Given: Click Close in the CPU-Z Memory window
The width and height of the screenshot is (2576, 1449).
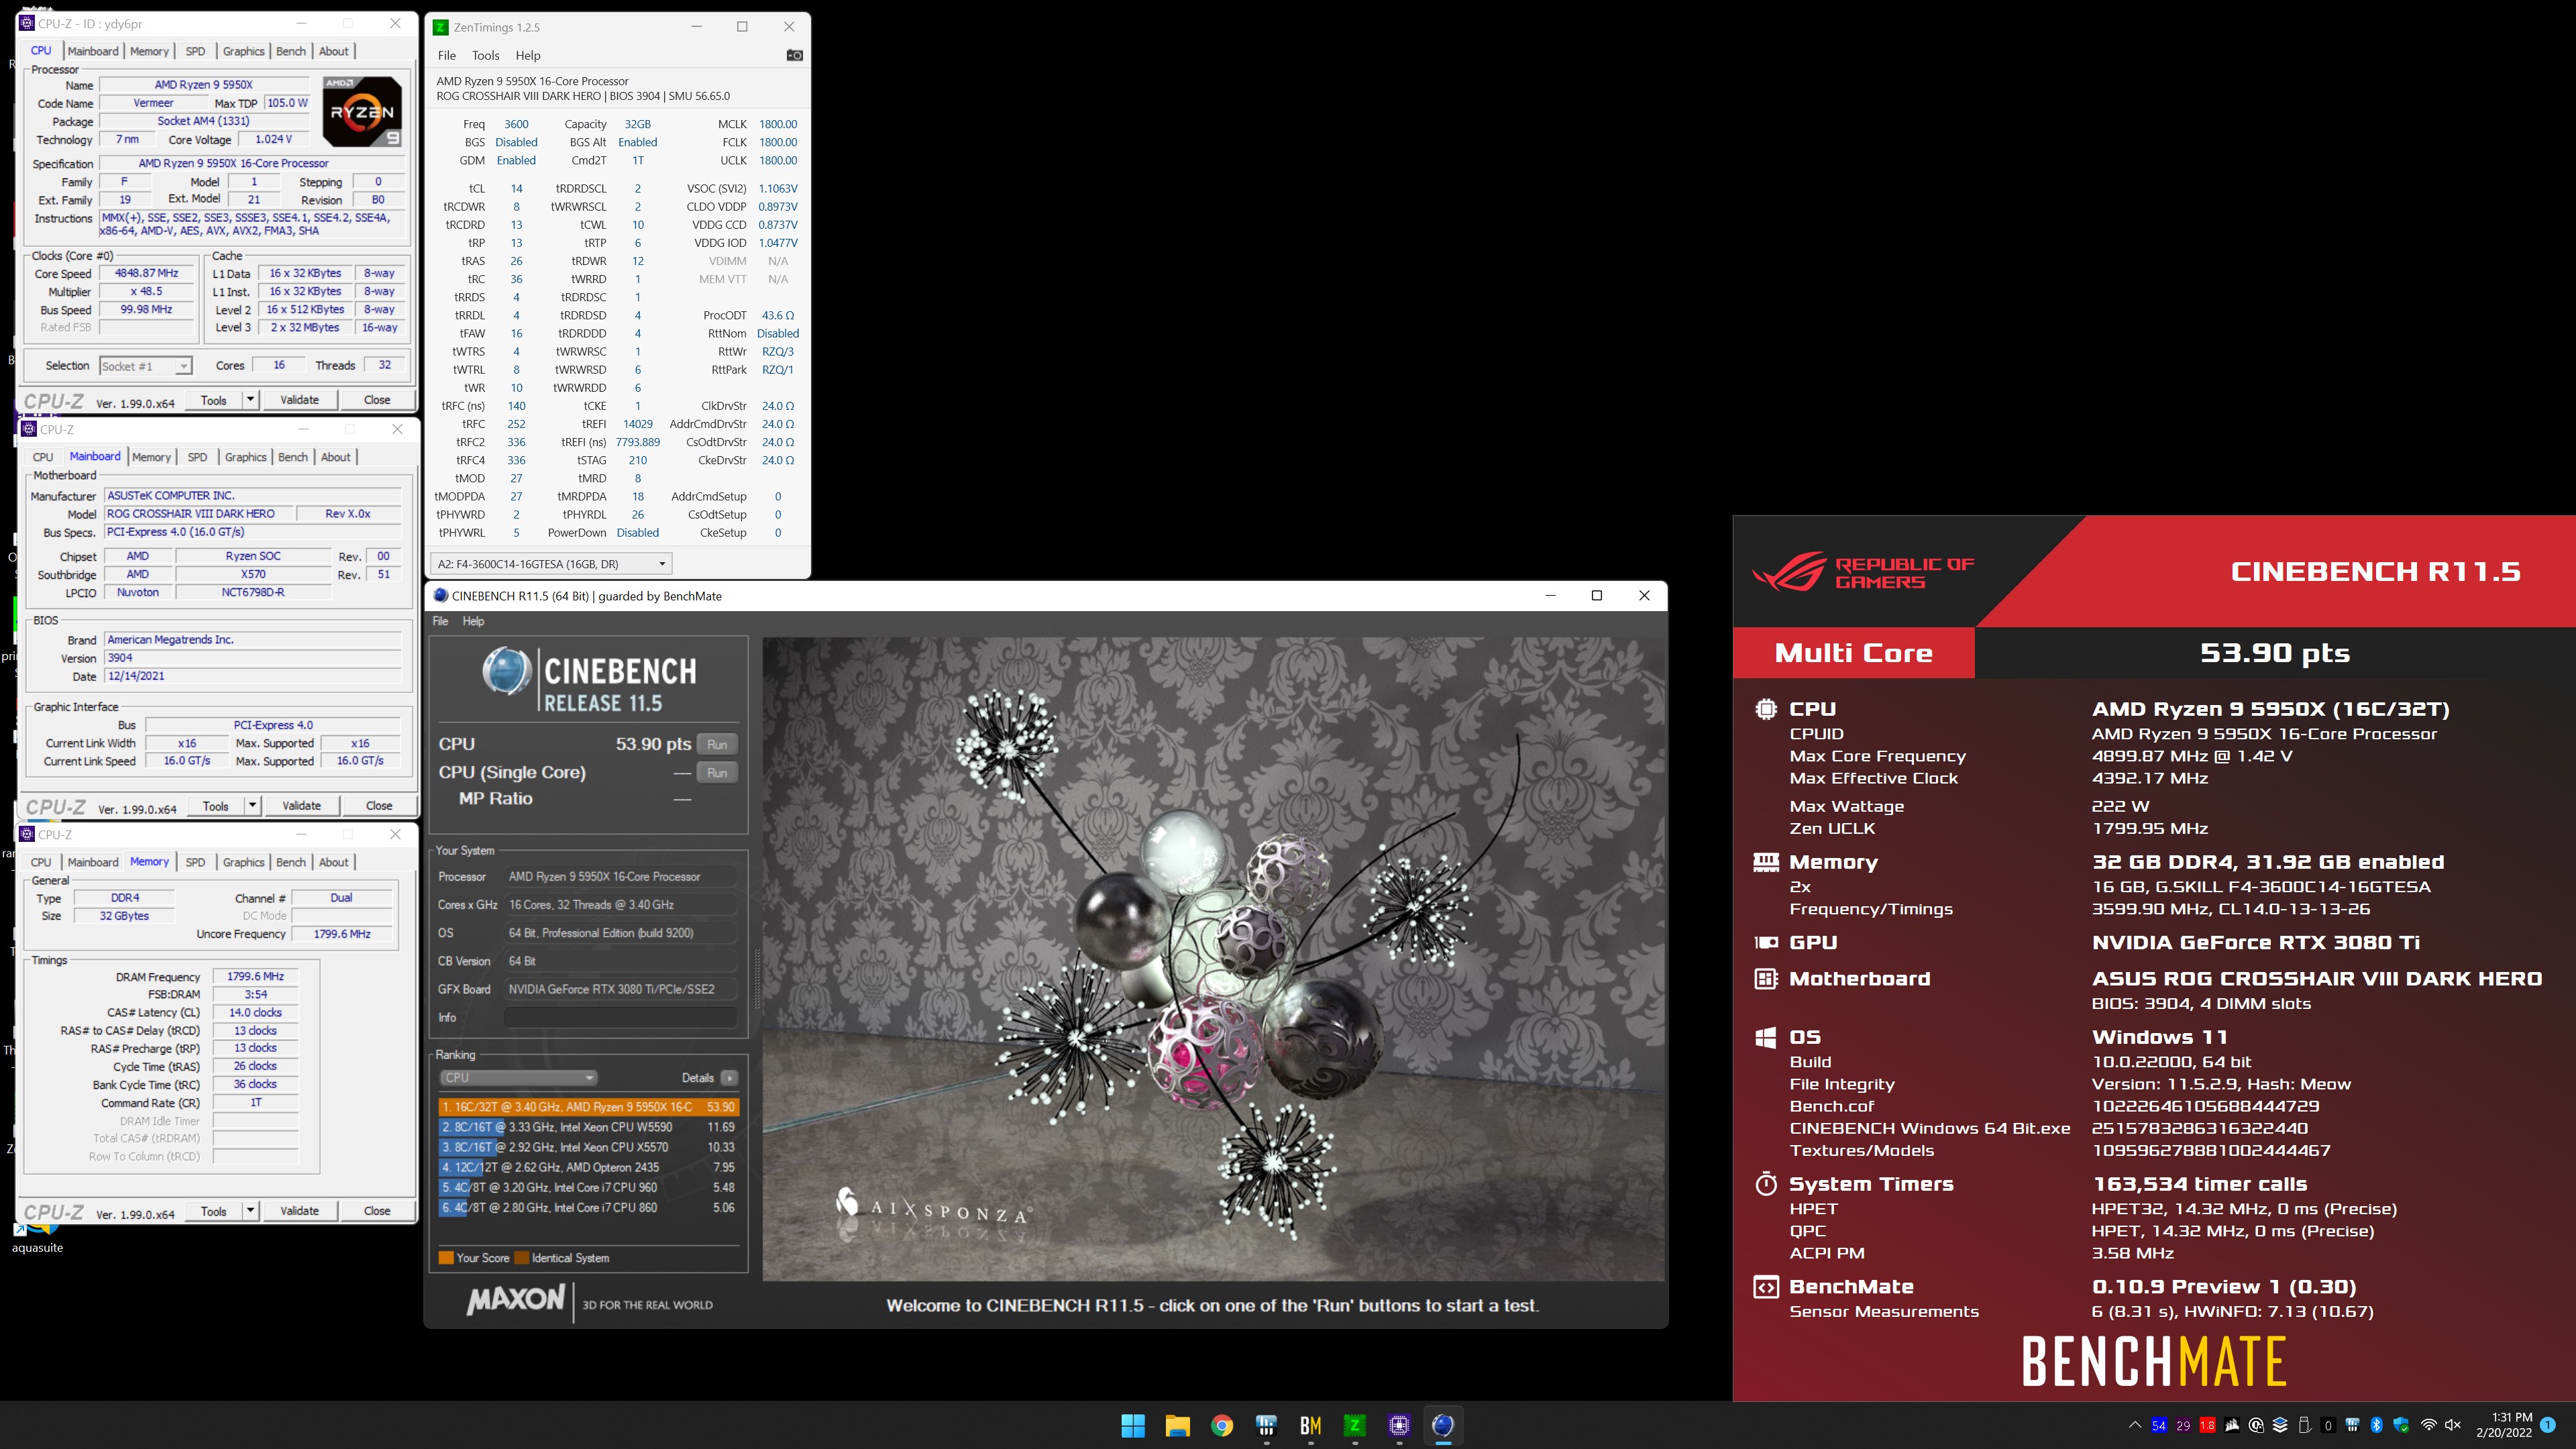Looking at the screenshot, I should tap(377, 1210).
